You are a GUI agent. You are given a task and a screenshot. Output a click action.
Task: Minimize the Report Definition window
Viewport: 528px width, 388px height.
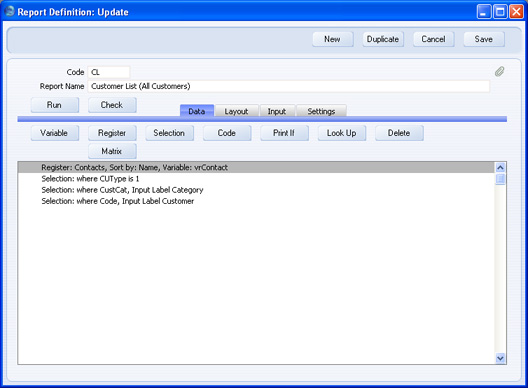(x=484, y=12)
